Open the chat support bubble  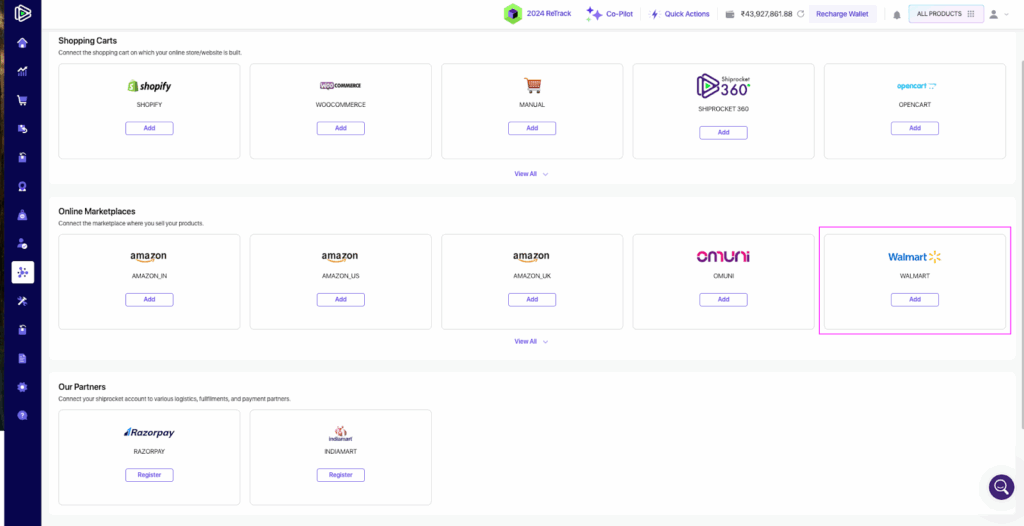pyautogui.click(x=1000, y=487)
